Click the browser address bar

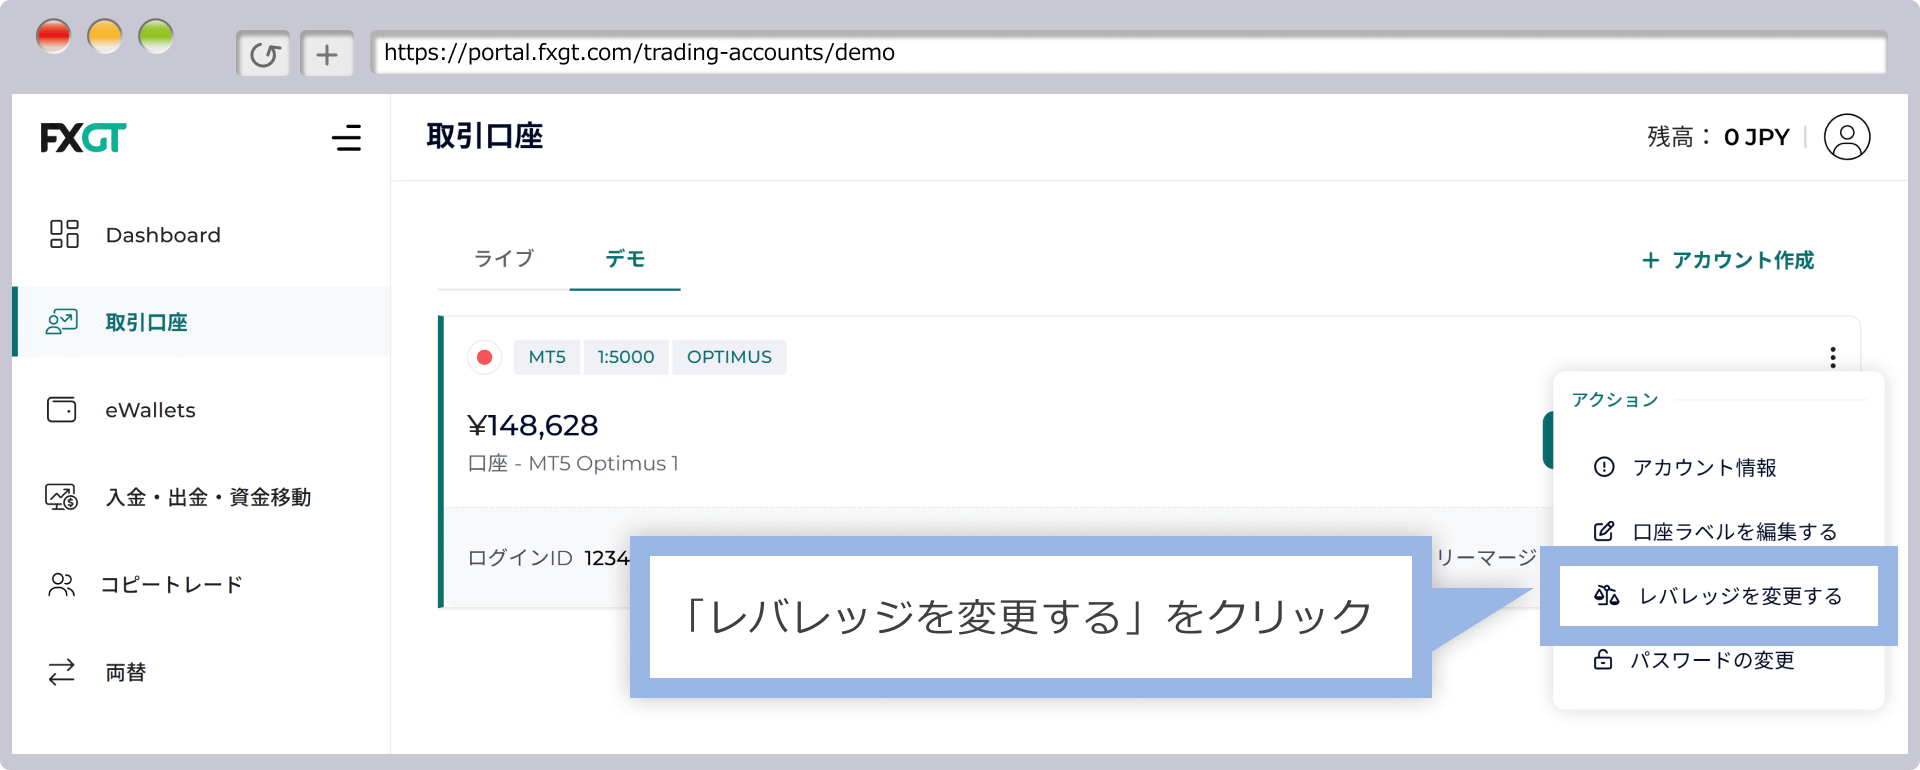[1128, 53]
